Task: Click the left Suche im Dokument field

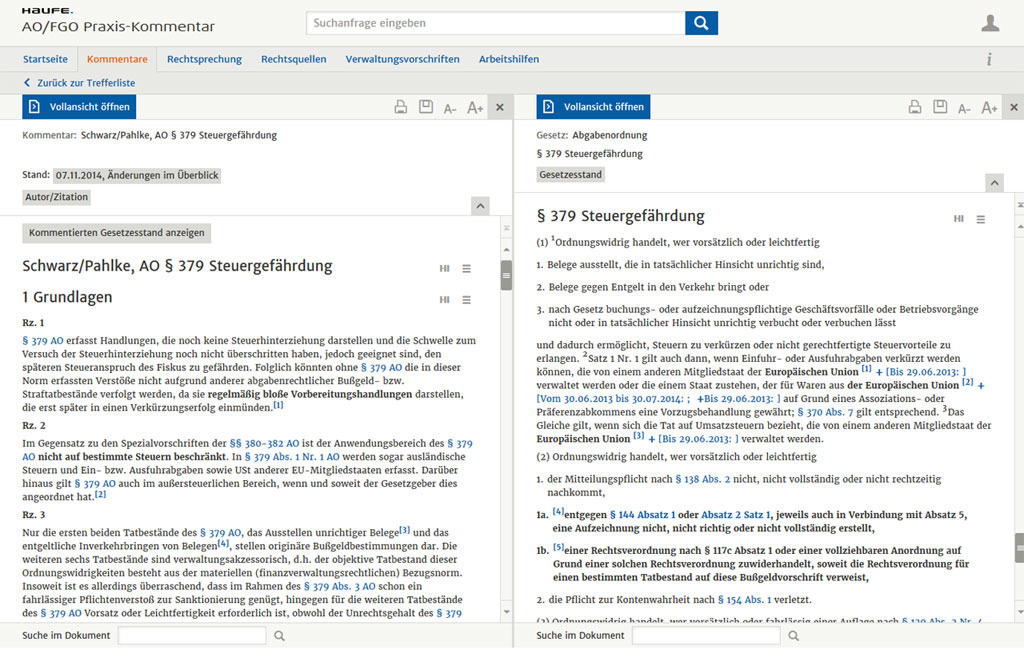Action: tap(192, 635)
